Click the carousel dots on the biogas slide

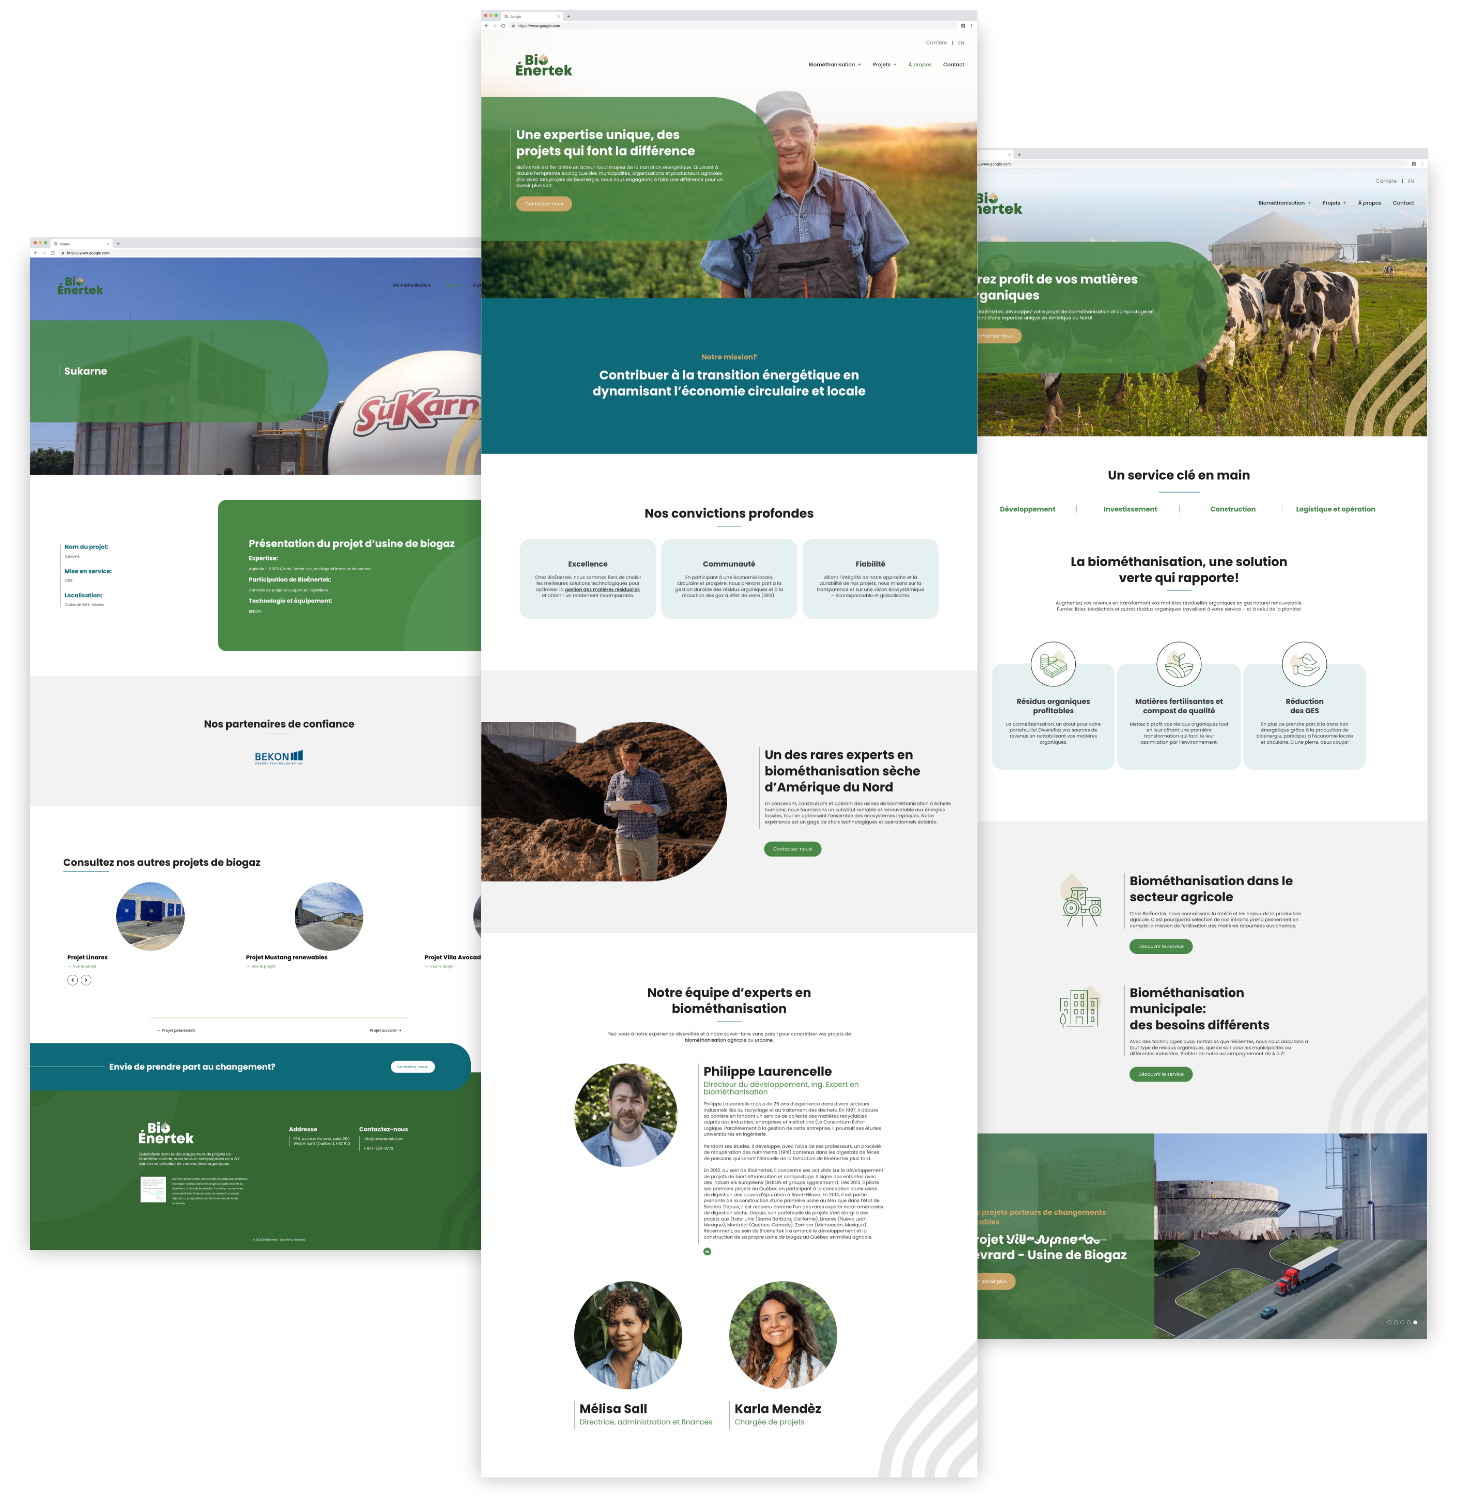point(1401,1322)
